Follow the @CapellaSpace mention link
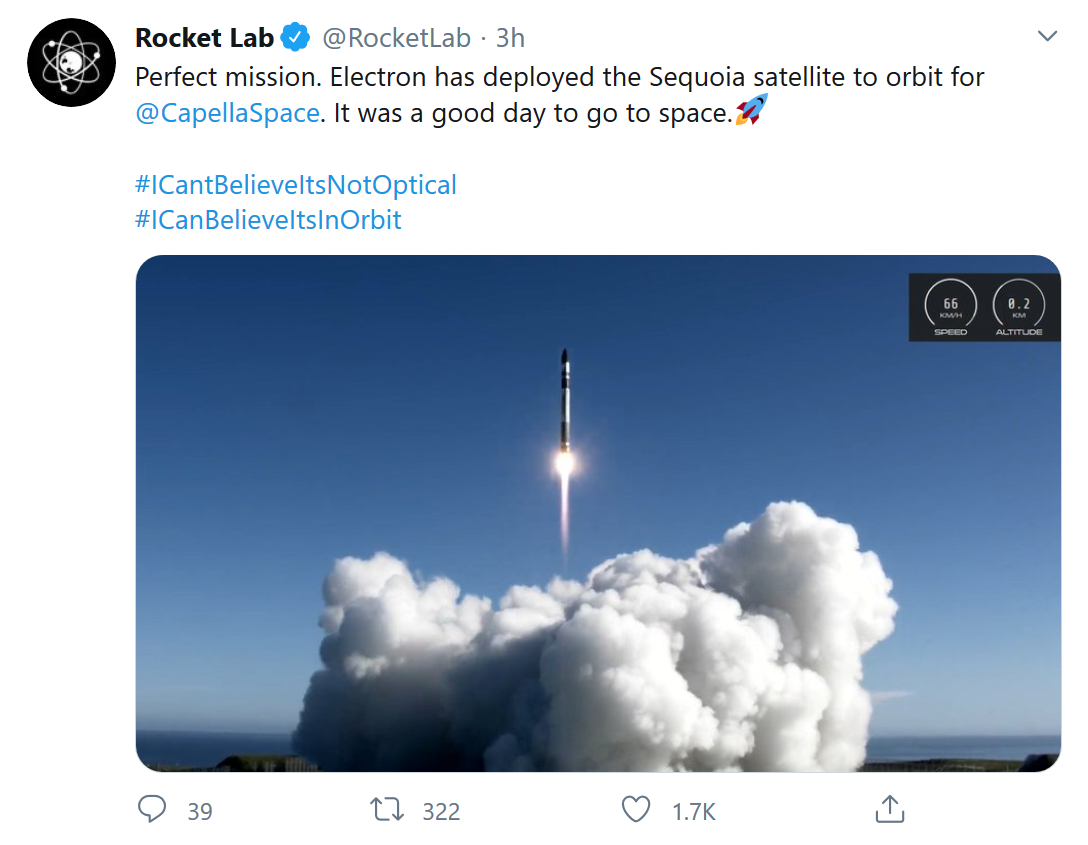Viewport: 1088px width, 845px height. (x=228, y=113)
